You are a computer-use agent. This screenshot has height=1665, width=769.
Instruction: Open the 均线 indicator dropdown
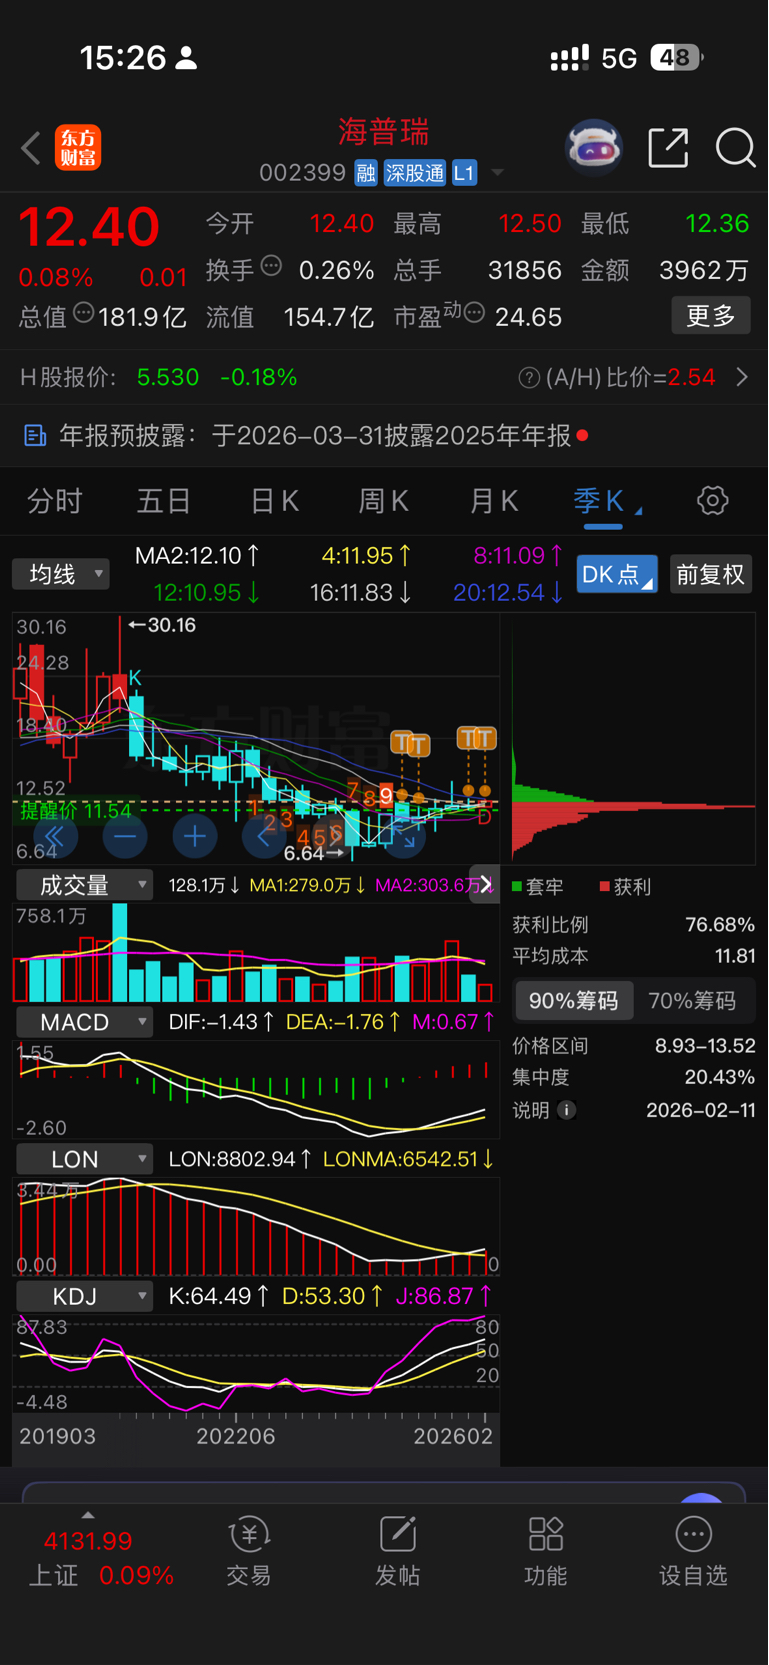61,574
